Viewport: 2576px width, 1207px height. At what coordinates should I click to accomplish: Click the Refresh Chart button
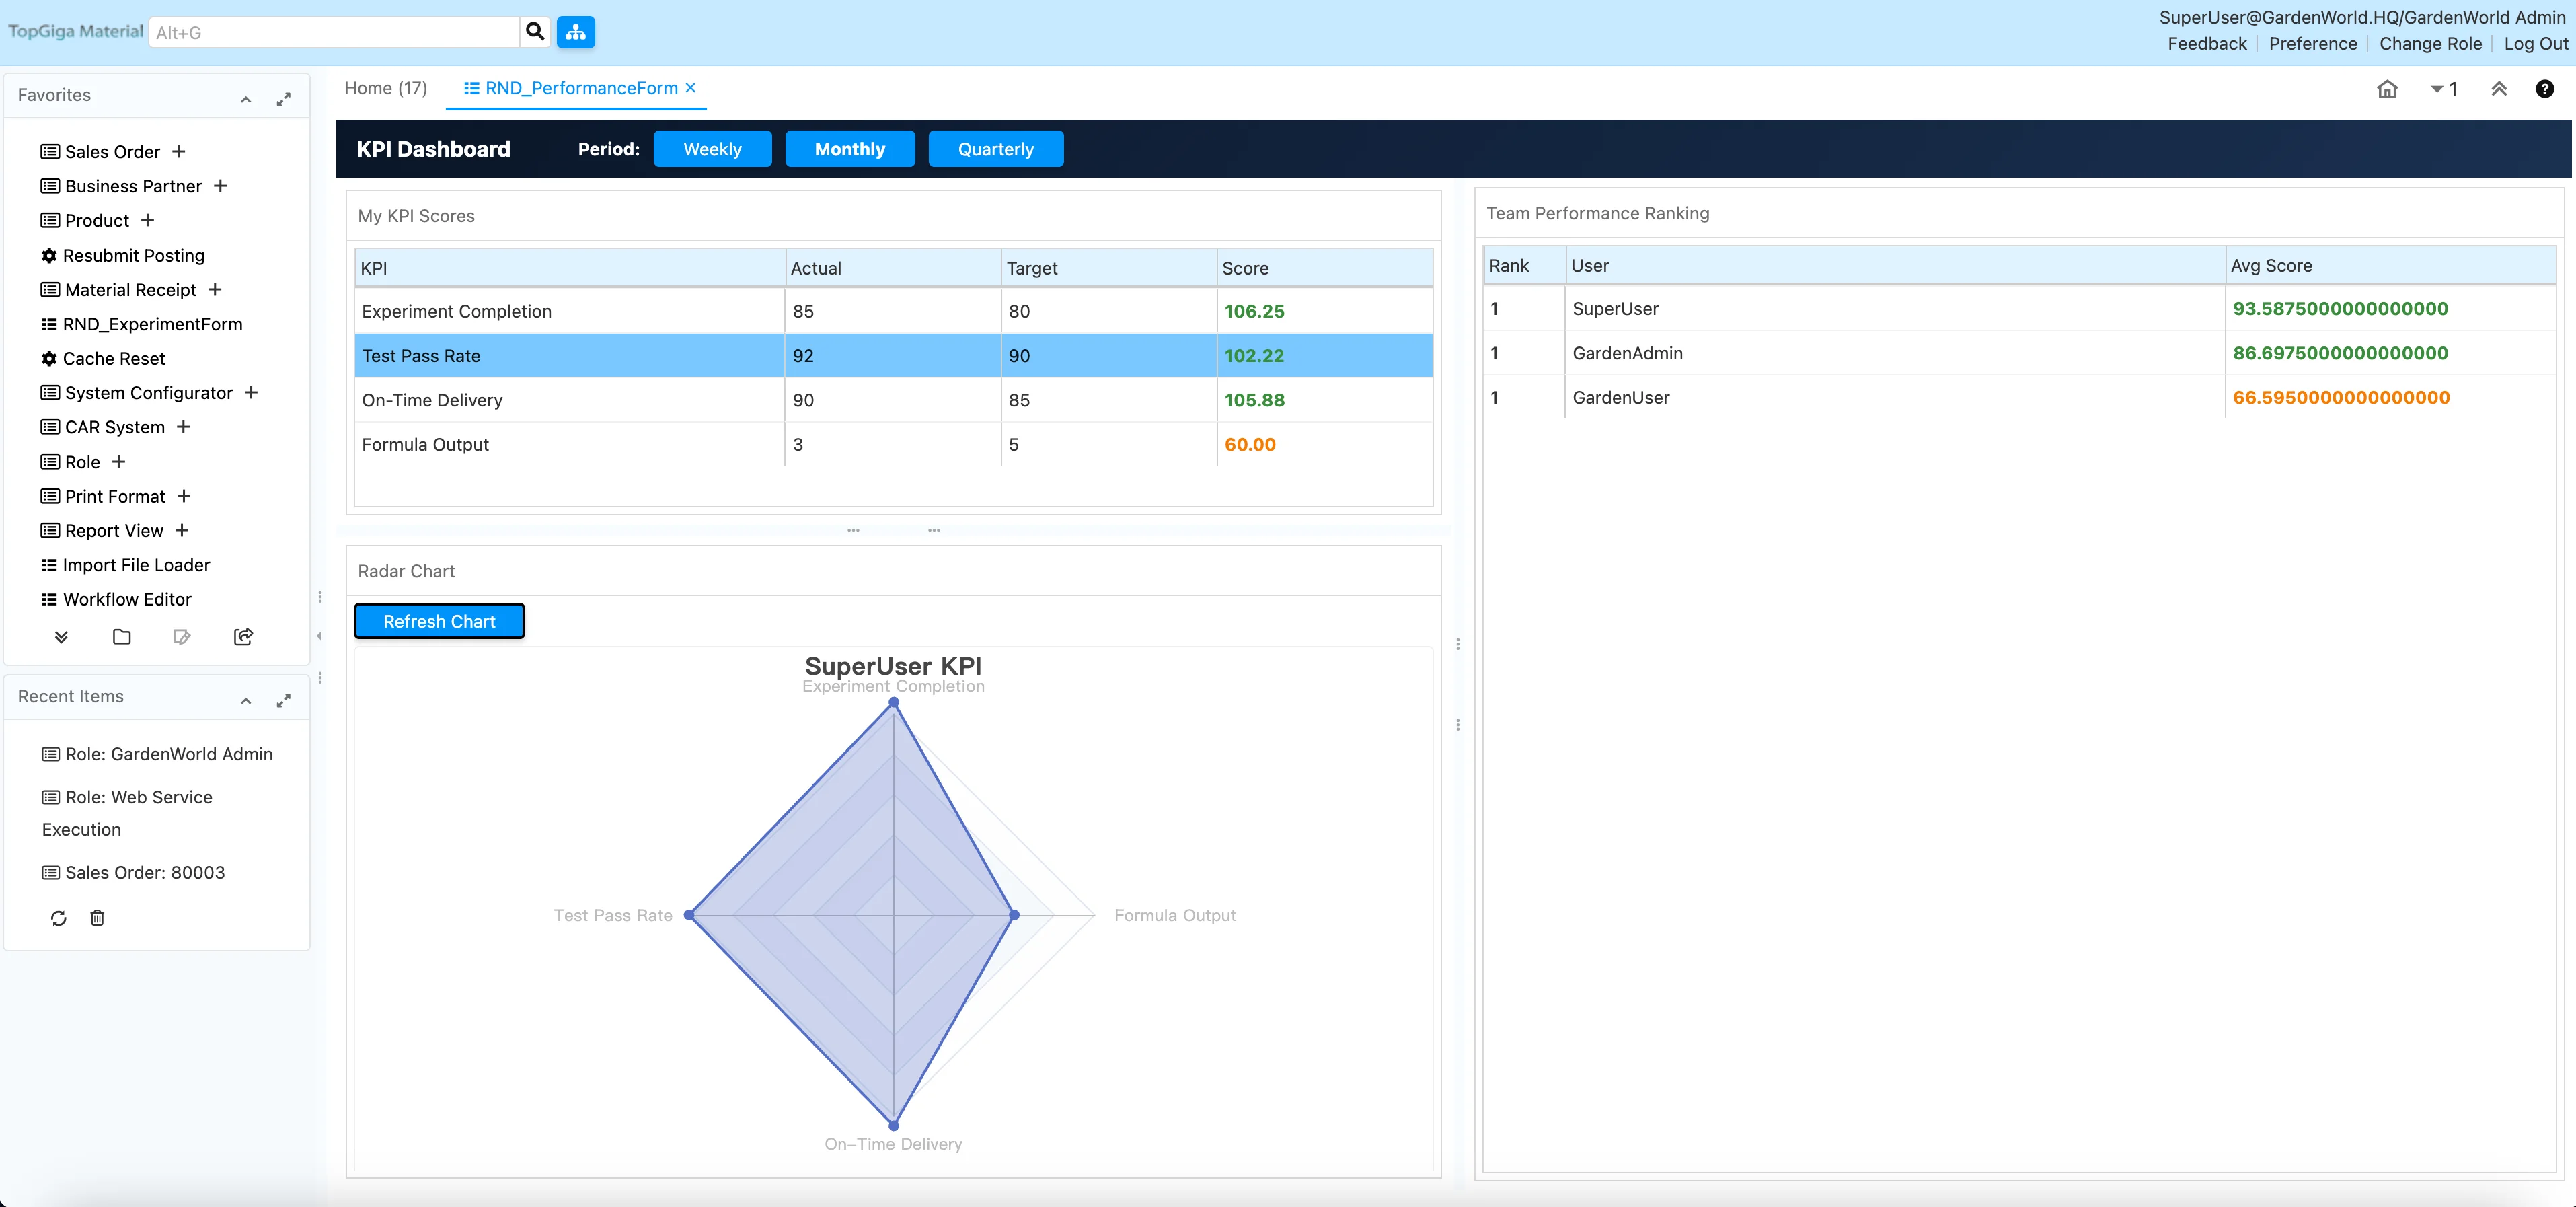439,621
